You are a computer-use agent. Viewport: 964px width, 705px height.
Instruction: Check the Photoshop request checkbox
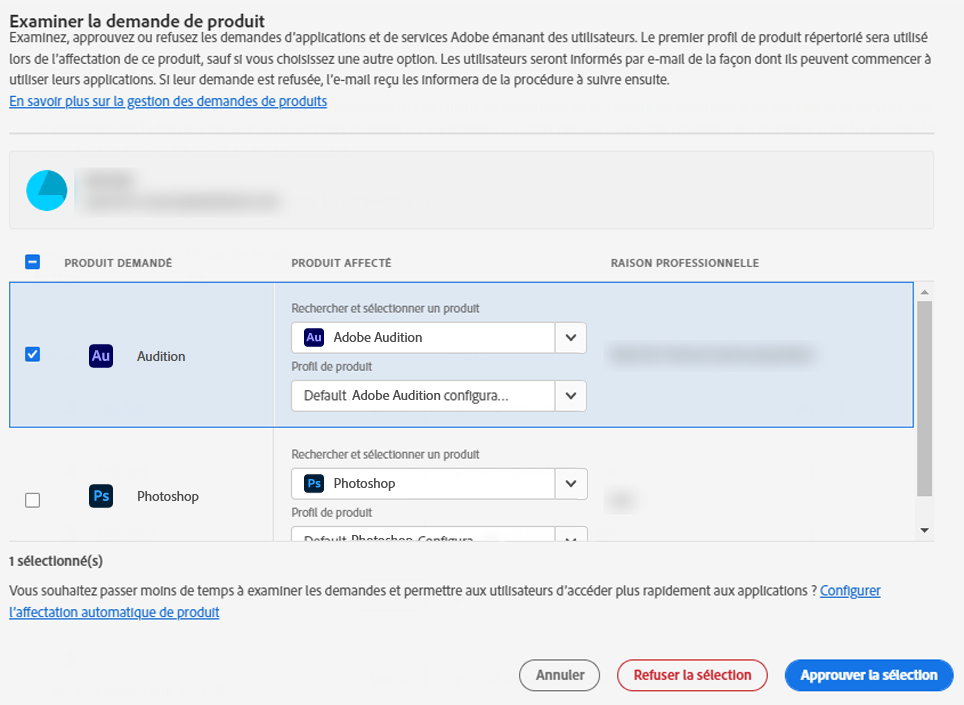(x=31, y=499)
